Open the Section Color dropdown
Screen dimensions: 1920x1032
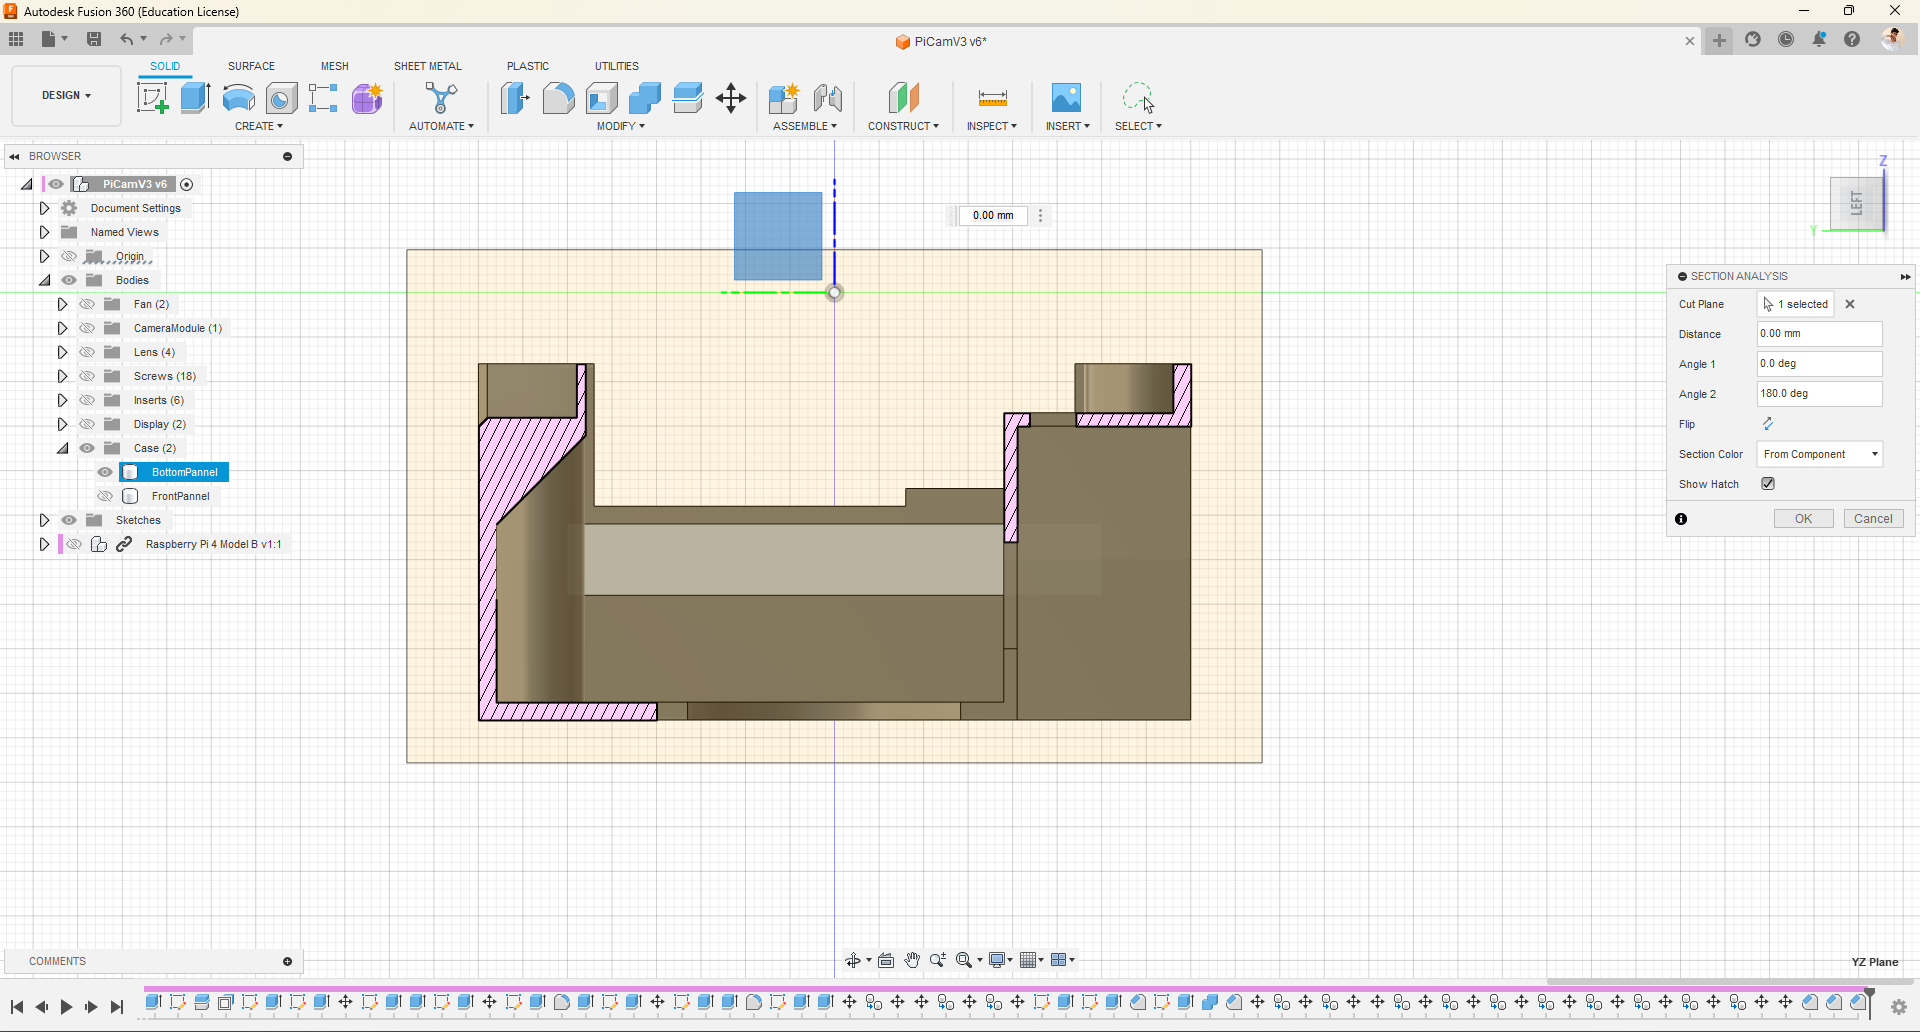pos(1820,454)
